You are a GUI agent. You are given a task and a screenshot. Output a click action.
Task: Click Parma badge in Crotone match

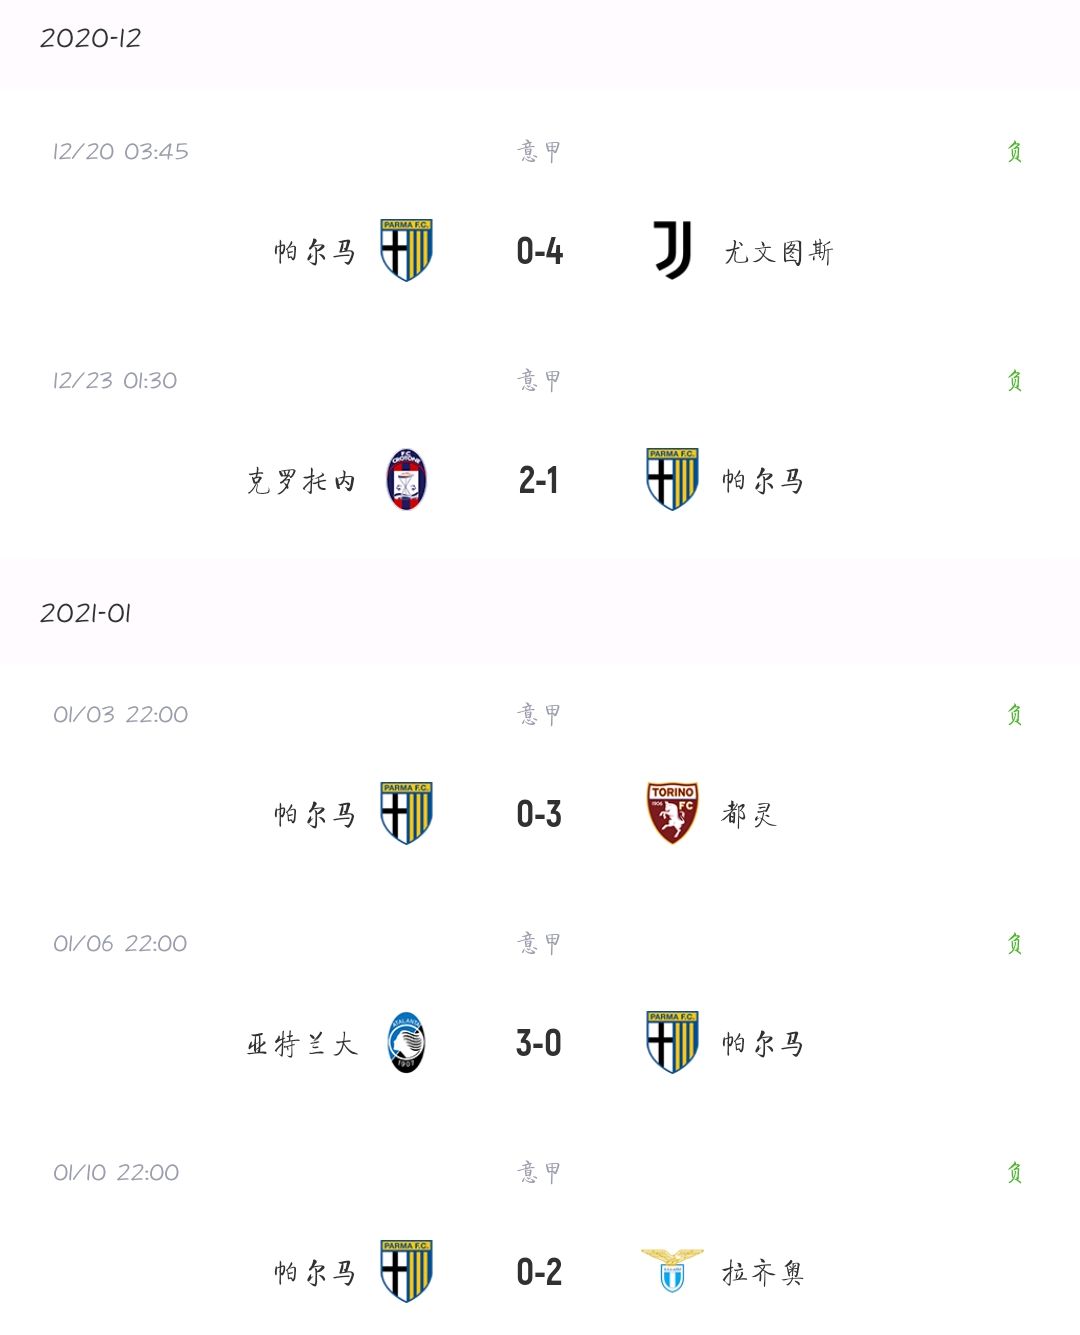tap(672, 480)
